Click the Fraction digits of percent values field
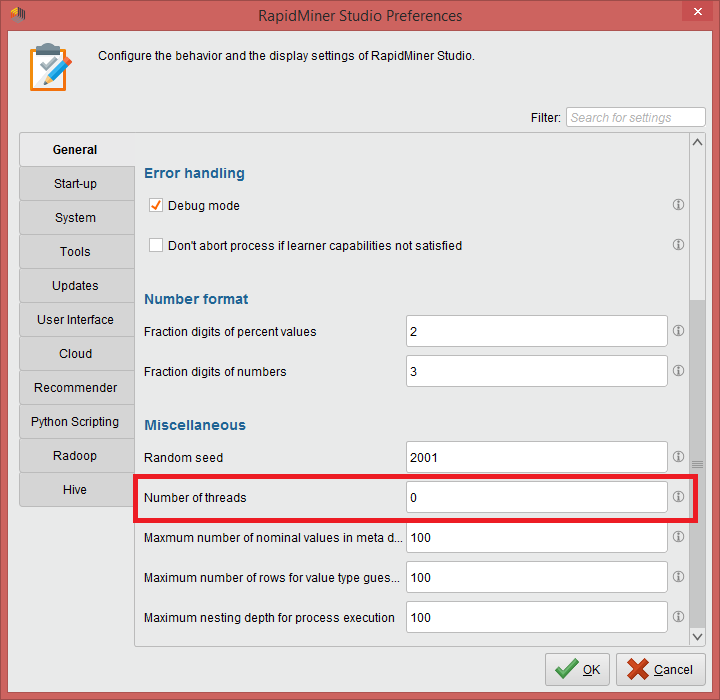Screen dimensions: 720x700 536,331
